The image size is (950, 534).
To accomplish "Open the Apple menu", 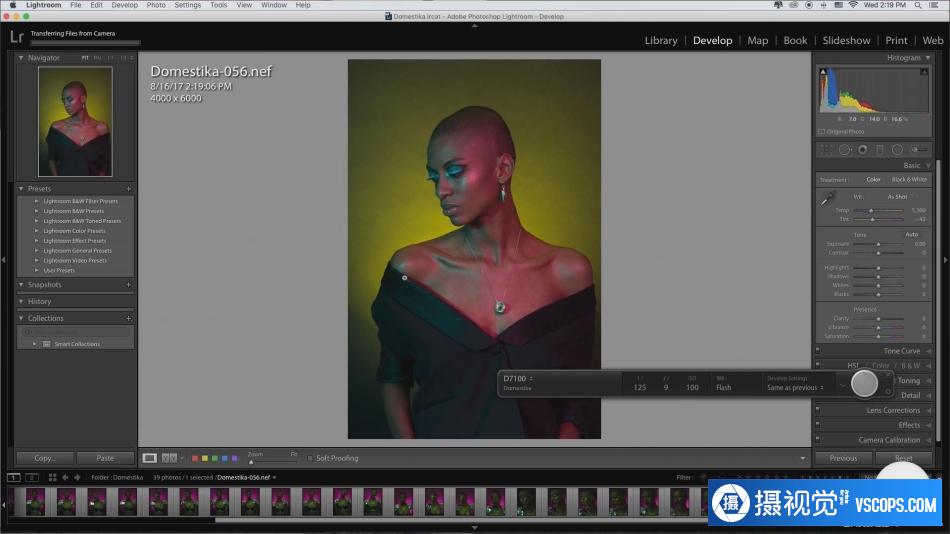I will click(13, 5).
